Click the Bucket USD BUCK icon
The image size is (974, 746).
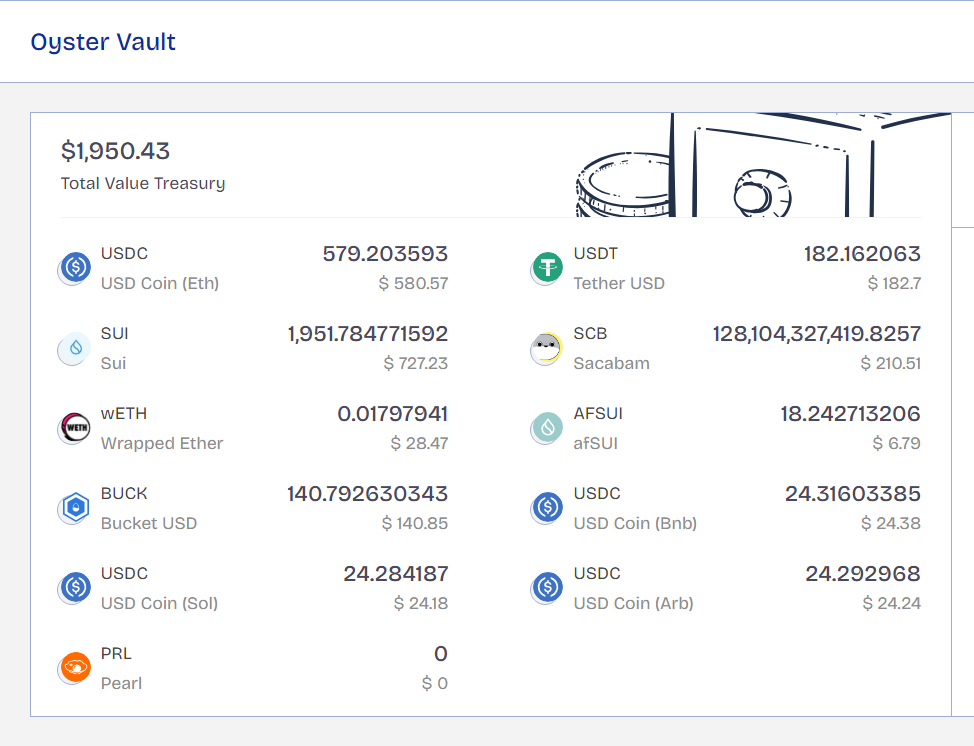[75, 508]
